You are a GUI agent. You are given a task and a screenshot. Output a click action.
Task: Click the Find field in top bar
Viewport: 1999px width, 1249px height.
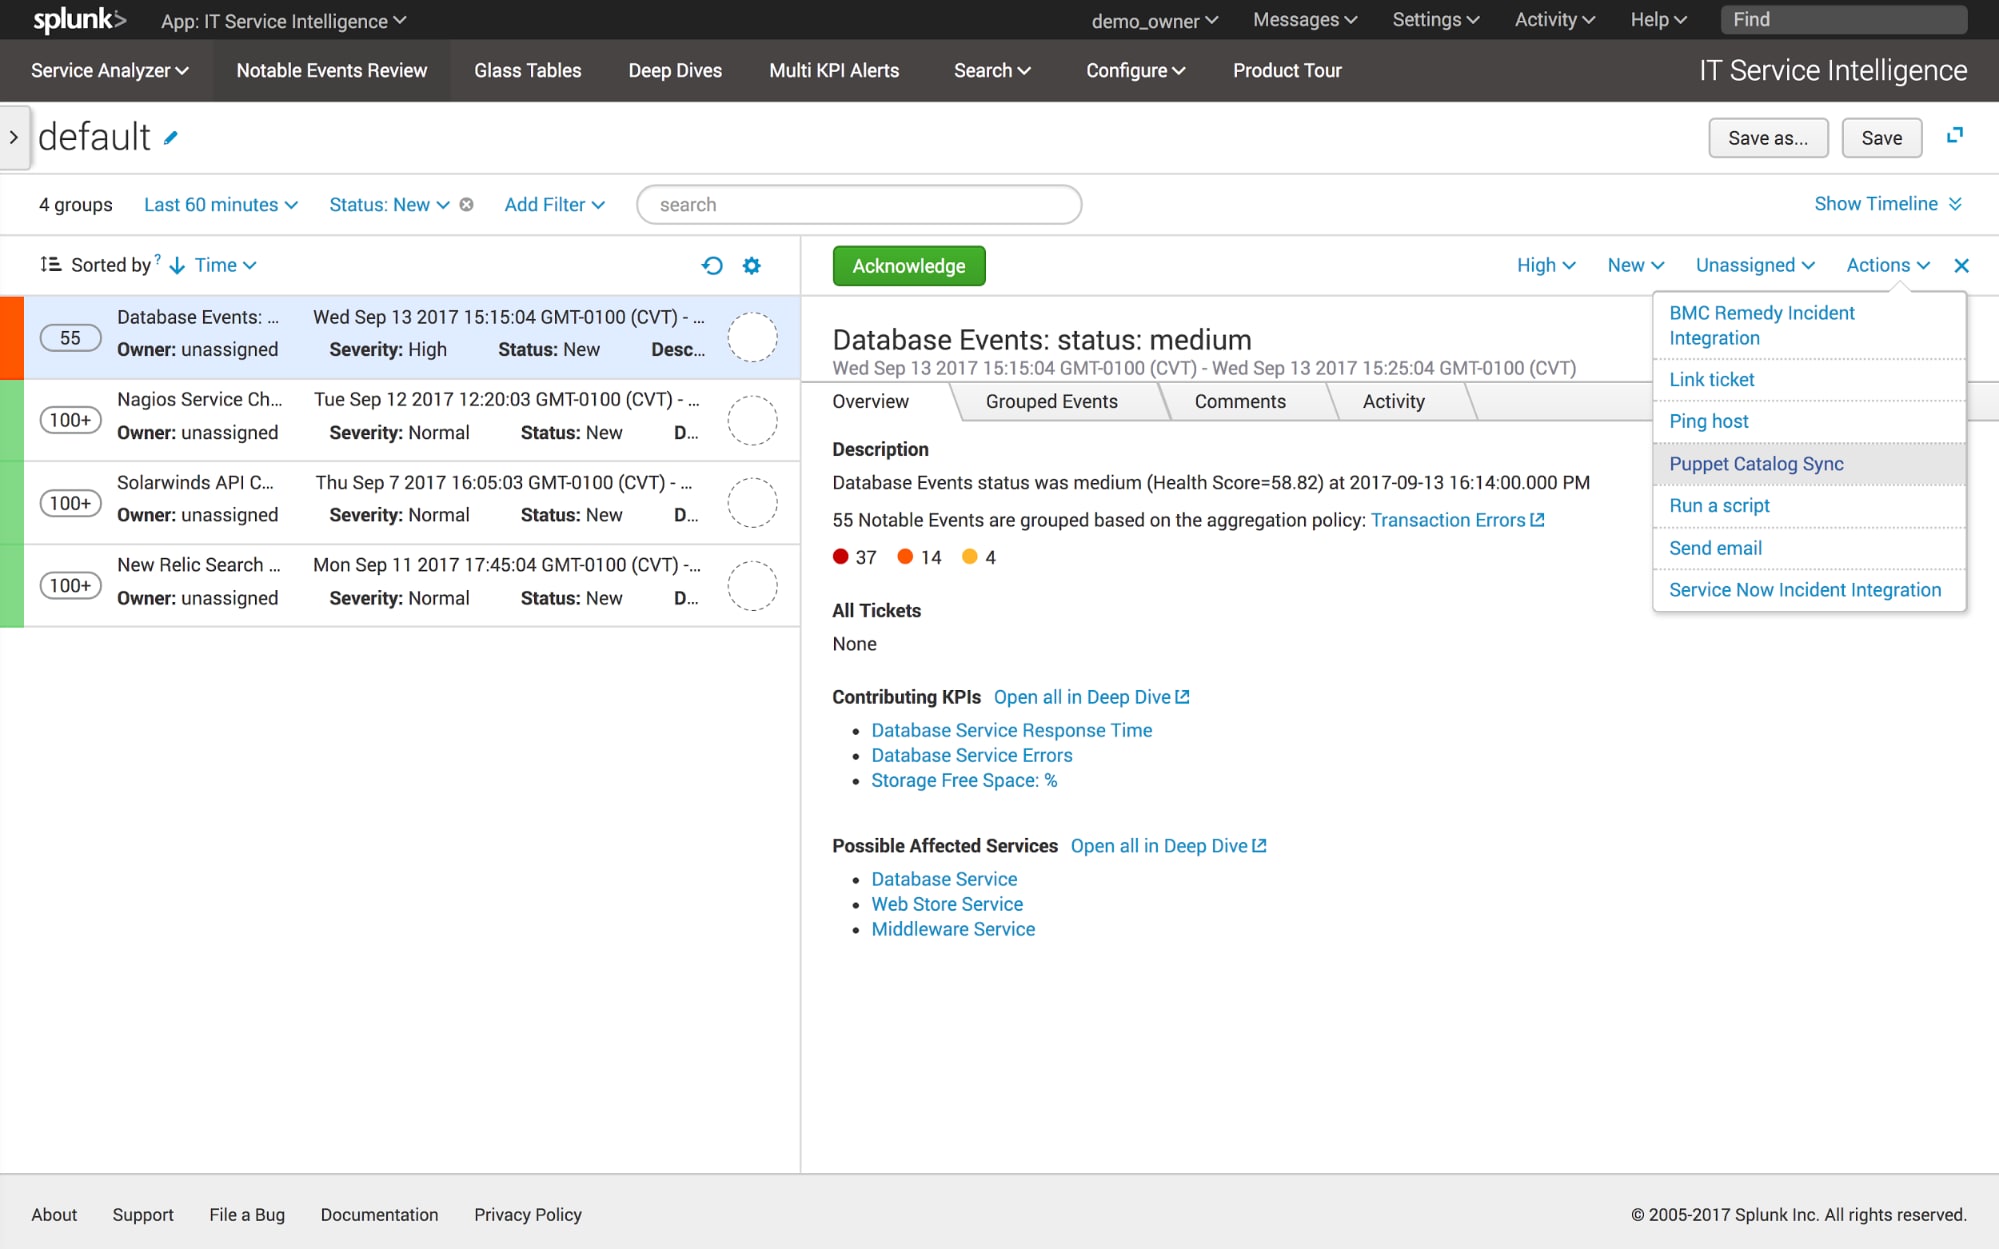(1844, 20)
